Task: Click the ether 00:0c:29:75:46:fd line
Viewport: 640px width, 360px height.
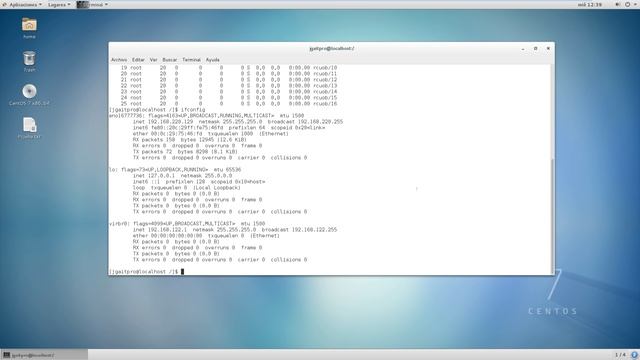Action: point(210,133)
